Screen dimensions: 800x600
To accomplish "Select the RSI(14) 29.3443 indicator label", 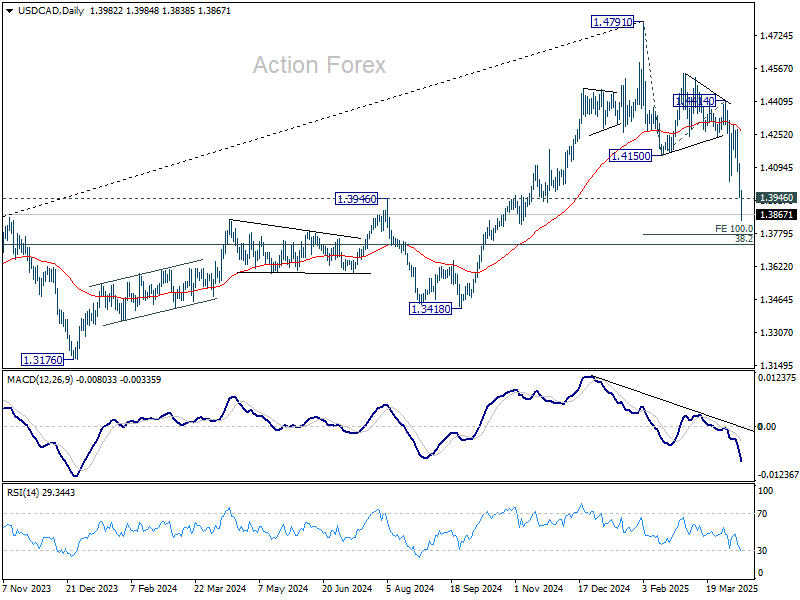I will (41, 493).
